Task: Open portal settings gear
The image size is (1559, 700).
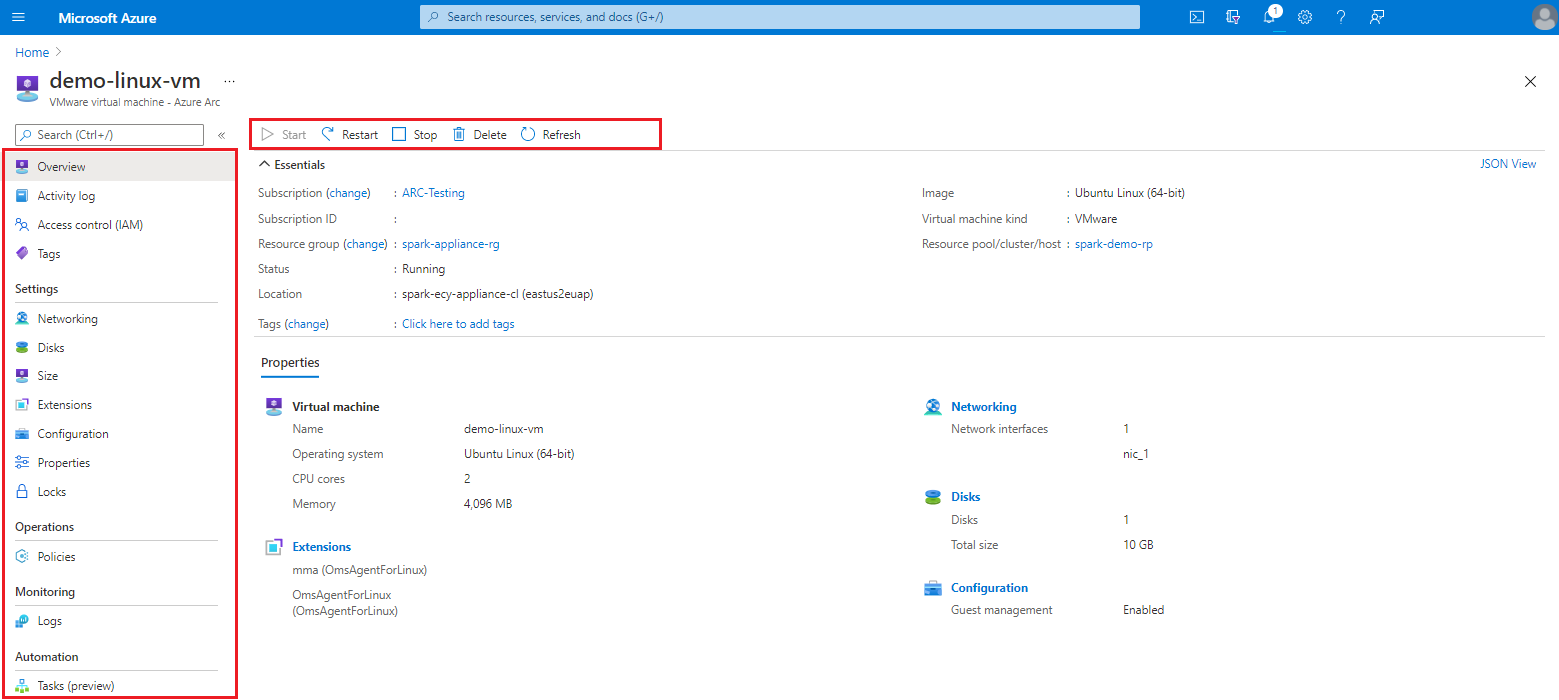Action: pos(1305,17)
